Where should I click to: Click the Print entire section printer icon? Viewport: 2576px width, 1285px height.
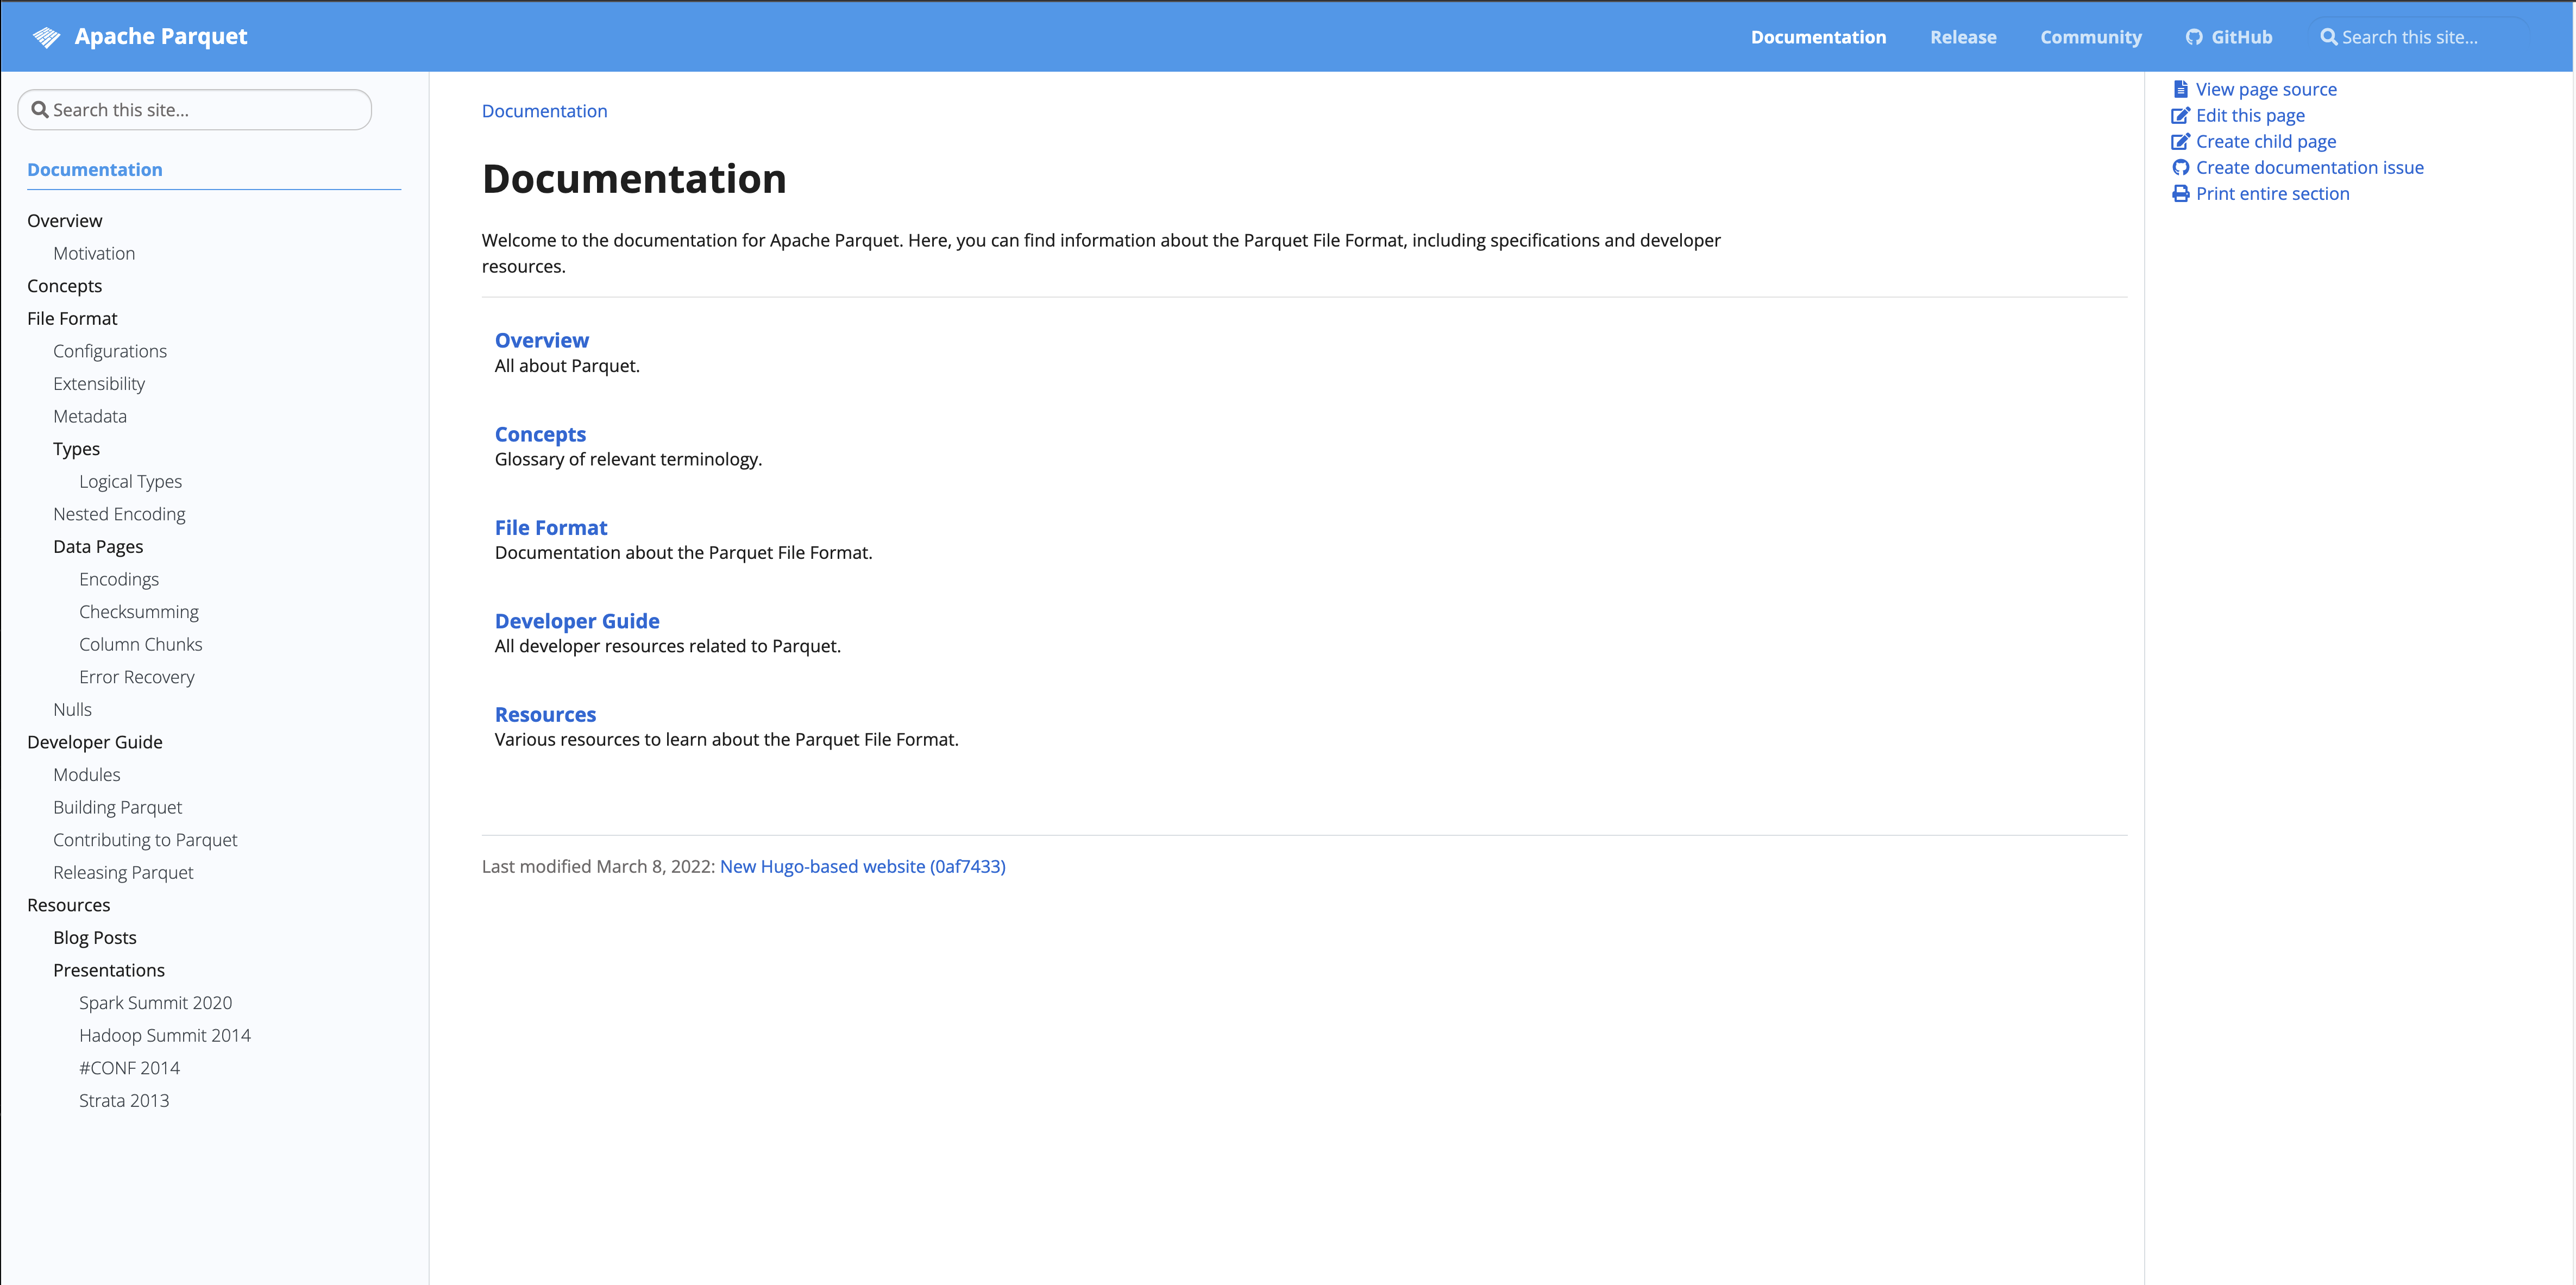click(x=2181, y=193)
